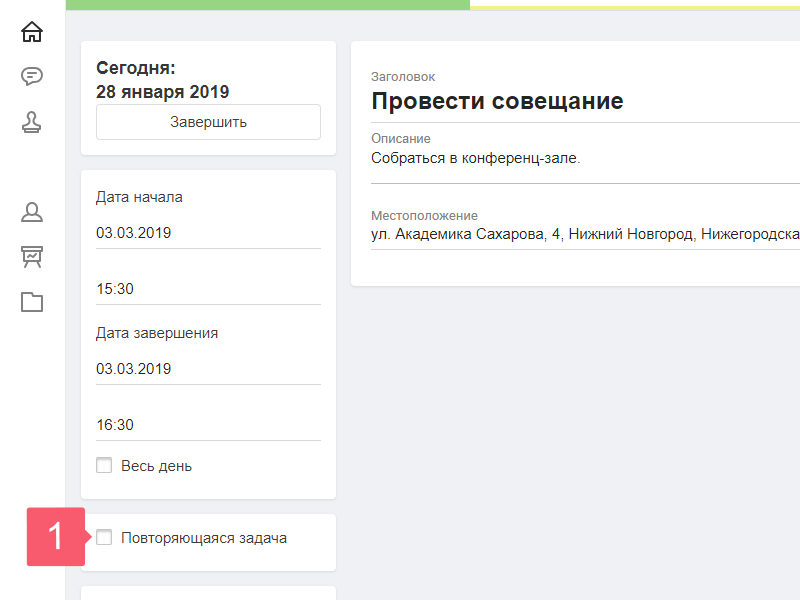Select the Заголовок label
This screenshot has width=800, height=600.
point(403,77)
